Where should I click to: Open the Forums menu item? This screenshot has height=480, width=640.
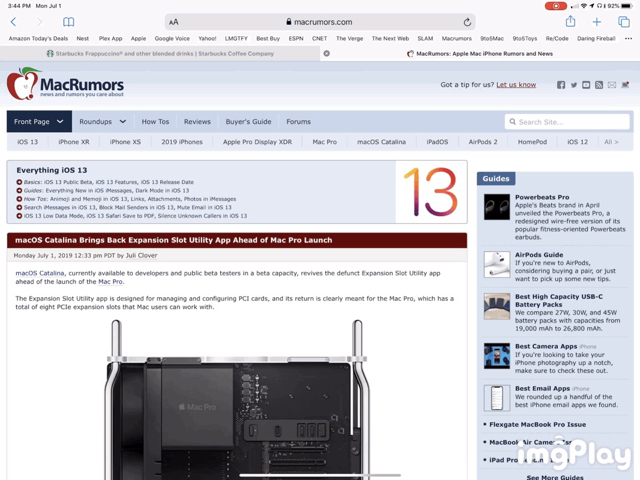click(x=298, y=121)
